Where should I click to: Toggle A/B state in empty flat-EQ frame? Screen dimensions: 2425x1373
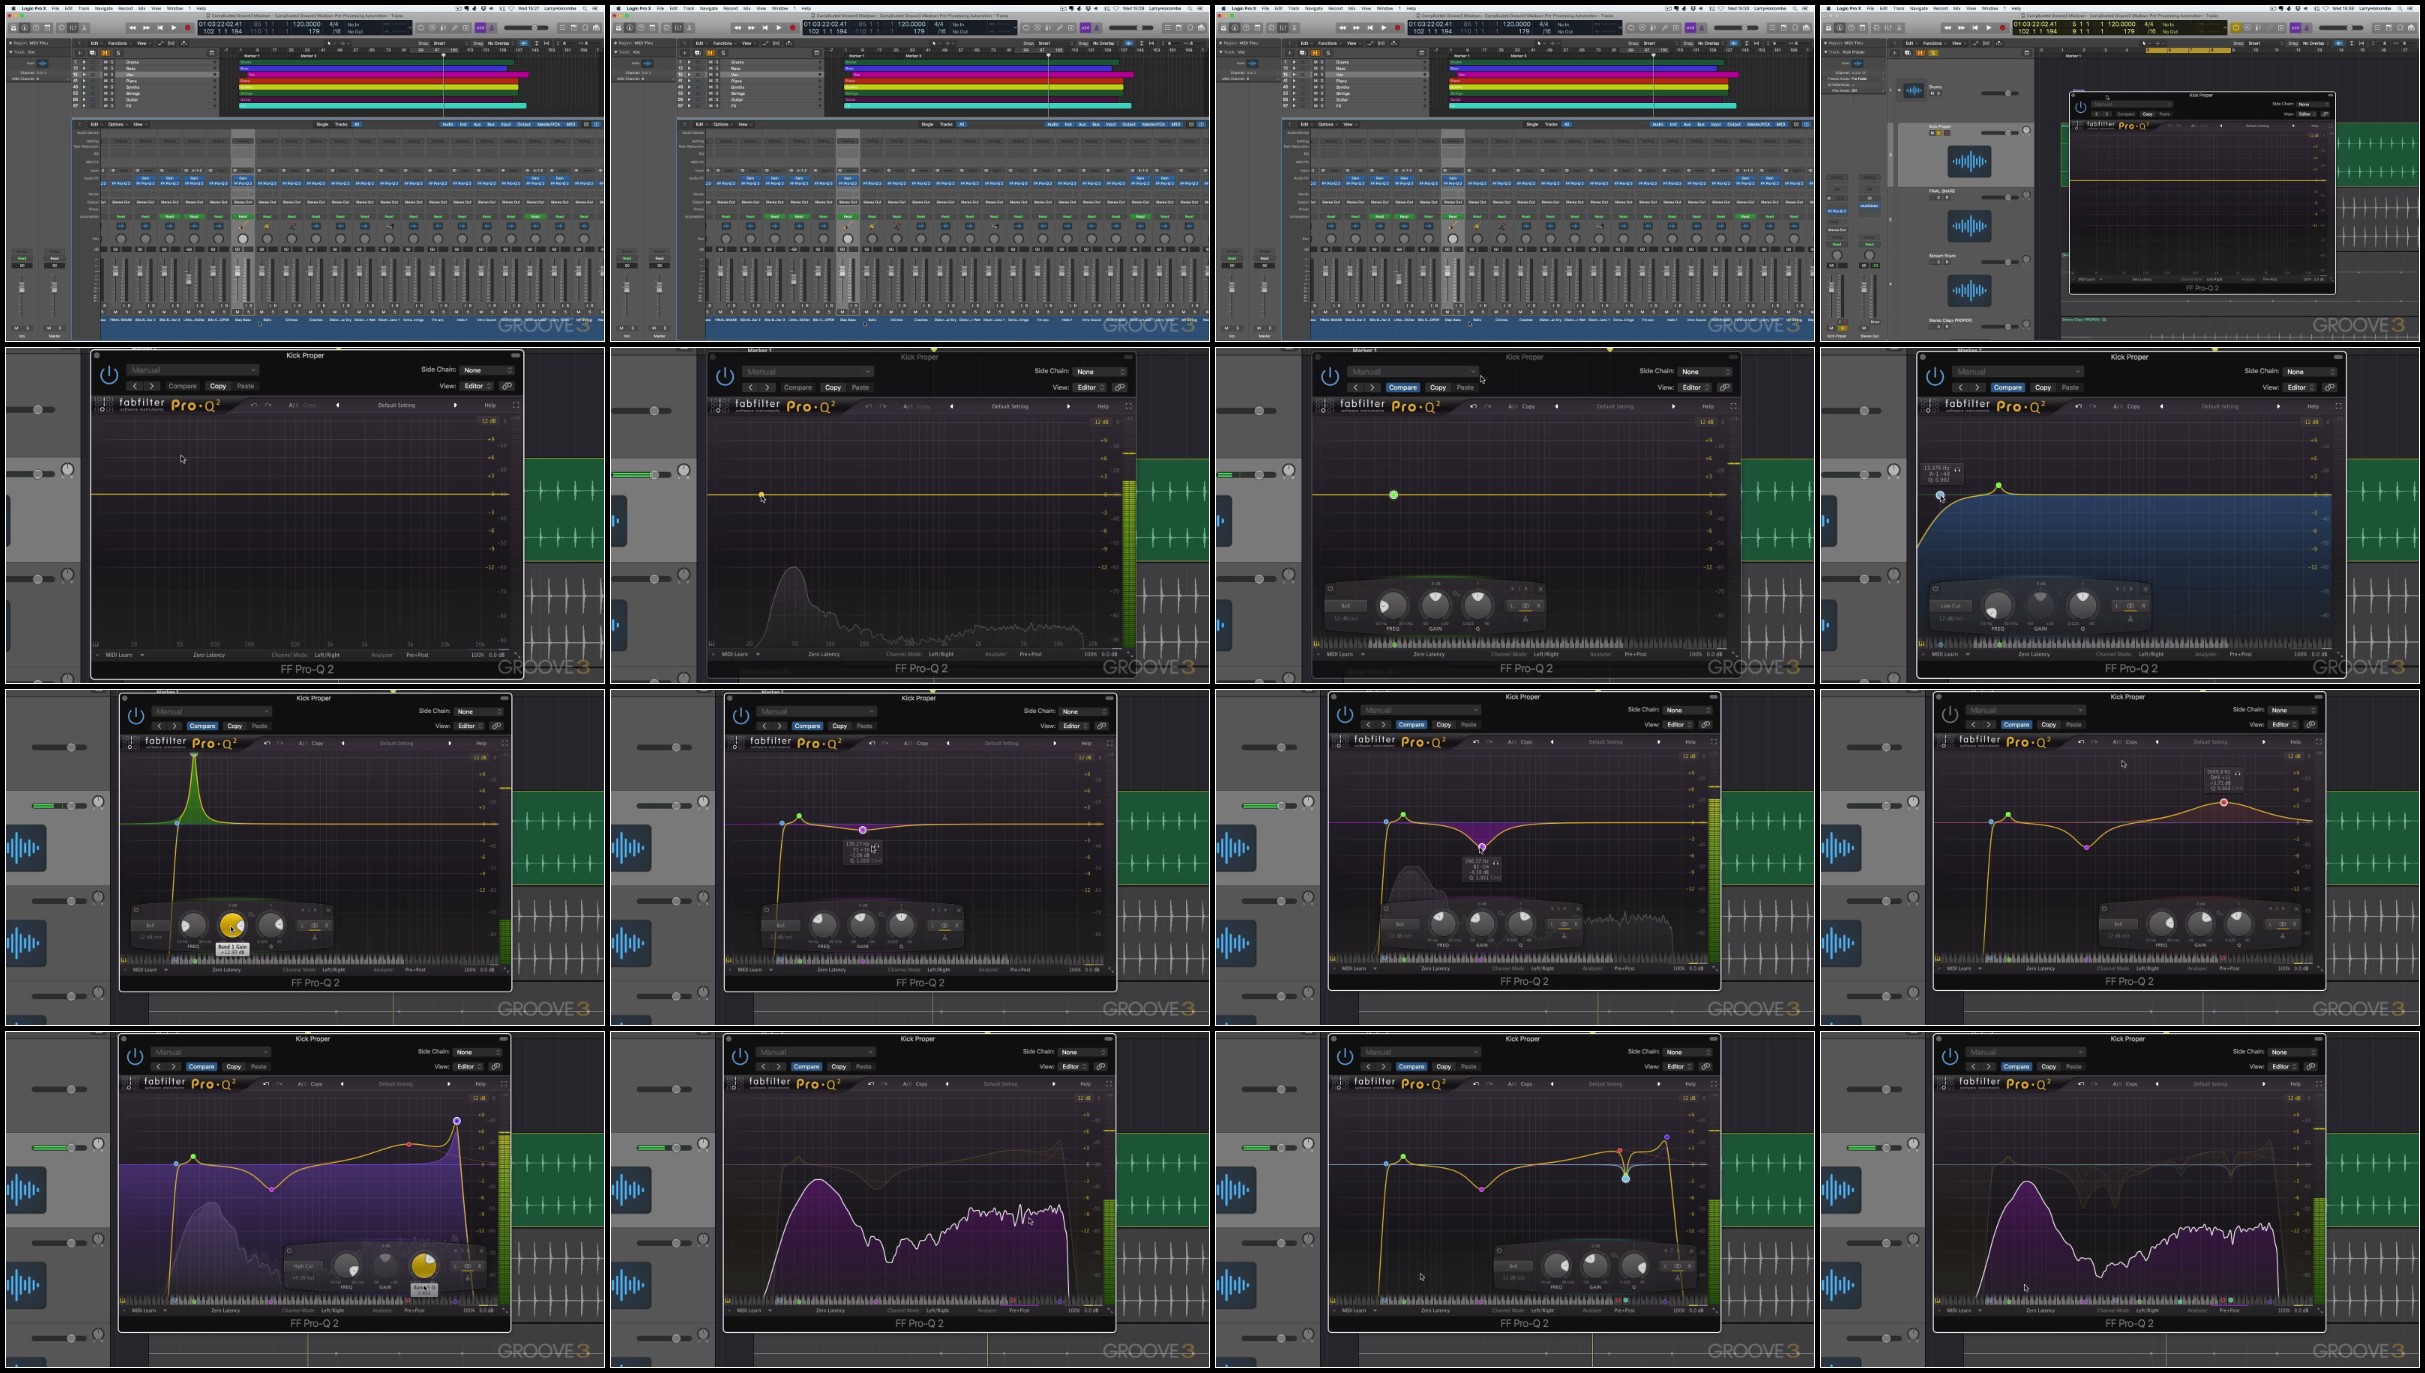293,405
